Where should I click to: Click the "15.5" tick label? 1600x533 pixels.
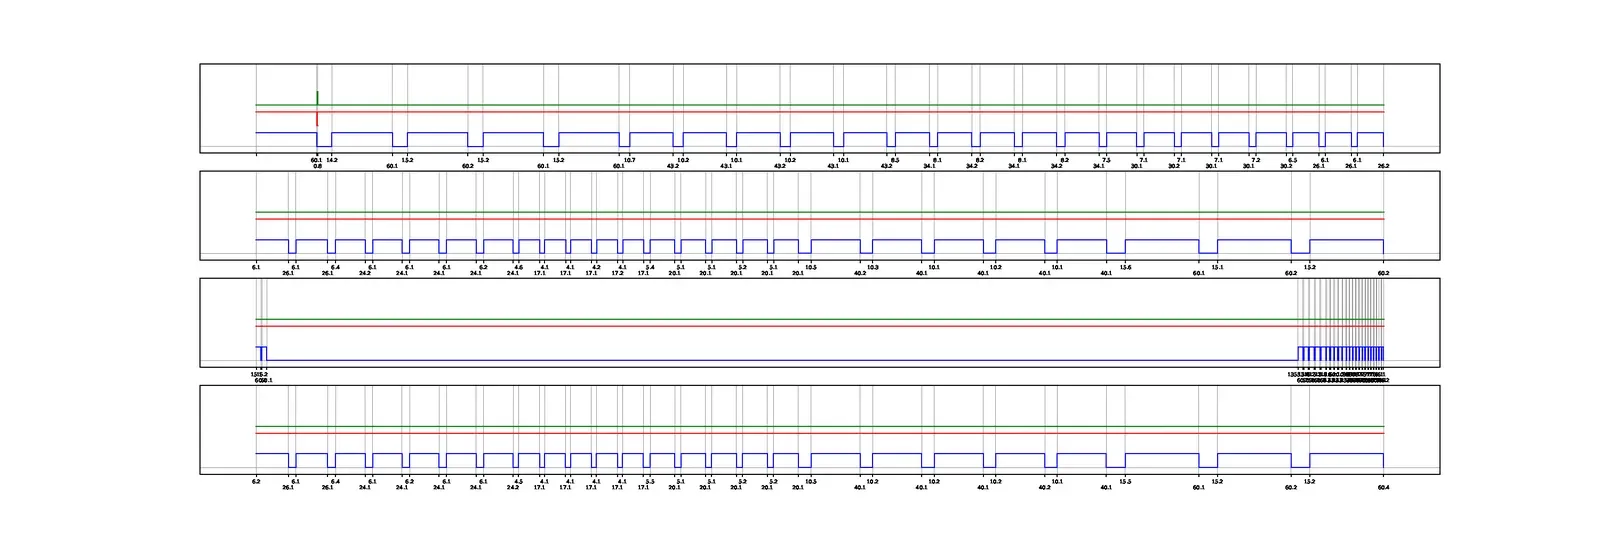tap(1125, 481)
